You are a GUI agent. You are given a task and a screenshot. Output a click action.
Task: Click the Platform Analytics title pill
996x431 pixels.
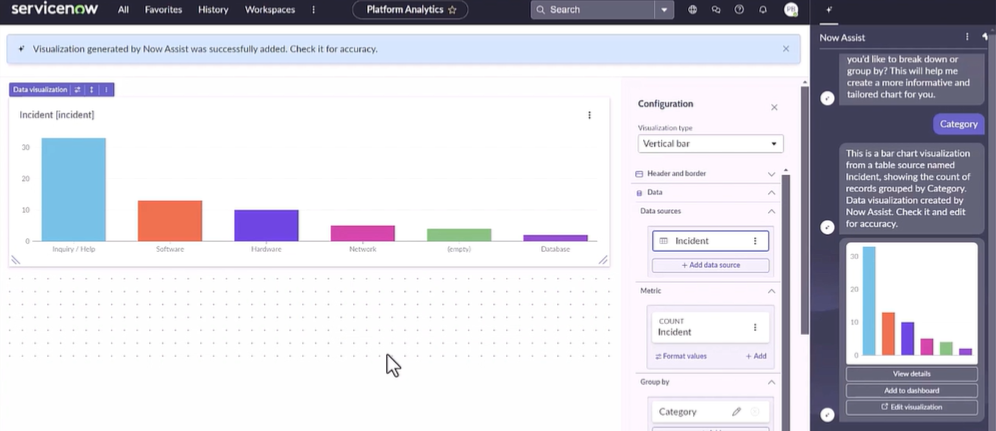point(410,10)
